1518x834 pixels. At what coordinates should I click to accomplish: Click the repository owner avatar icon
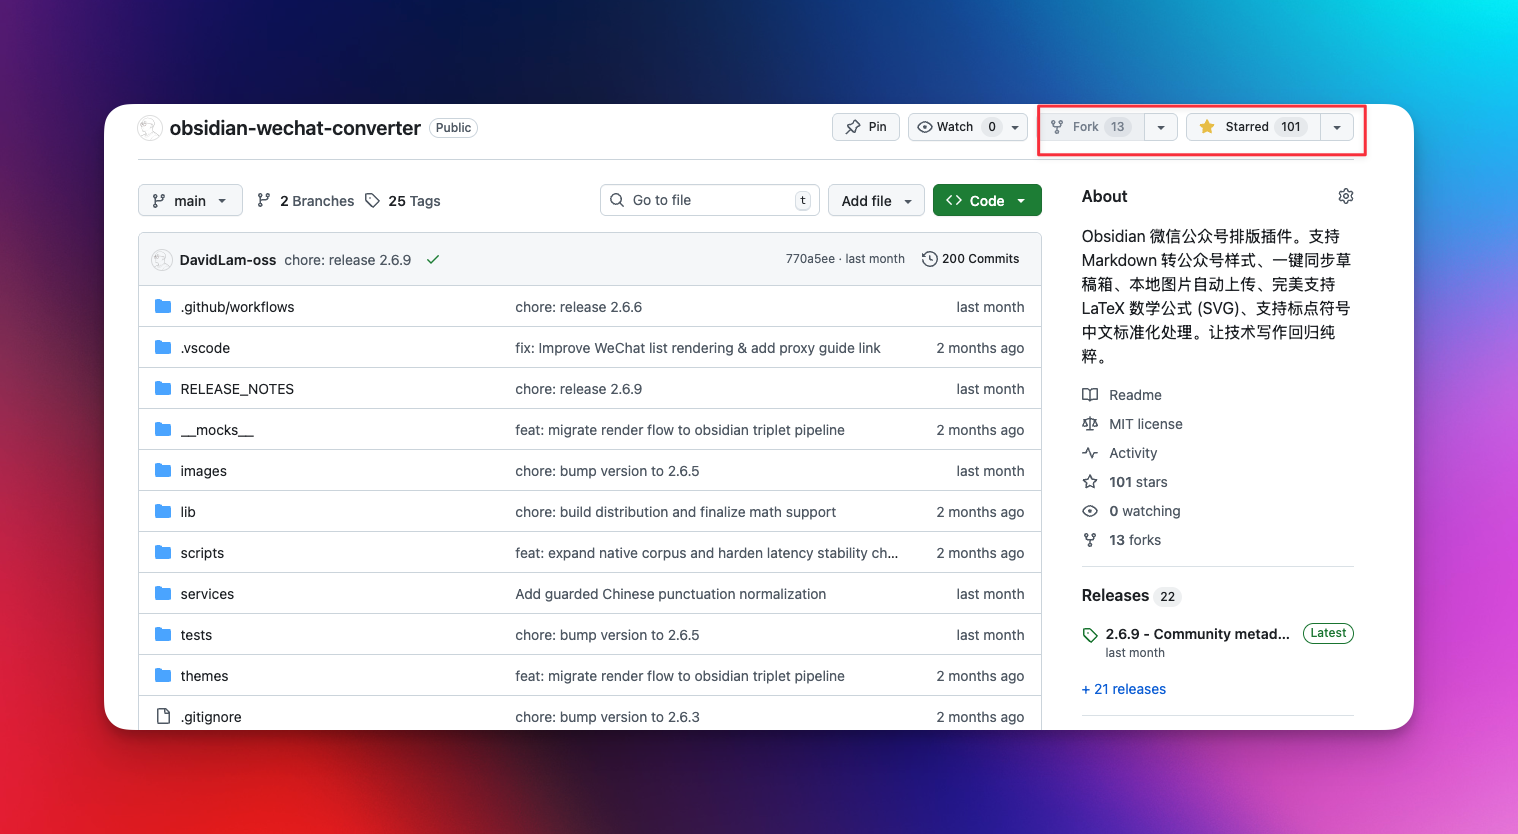point(150,128)
